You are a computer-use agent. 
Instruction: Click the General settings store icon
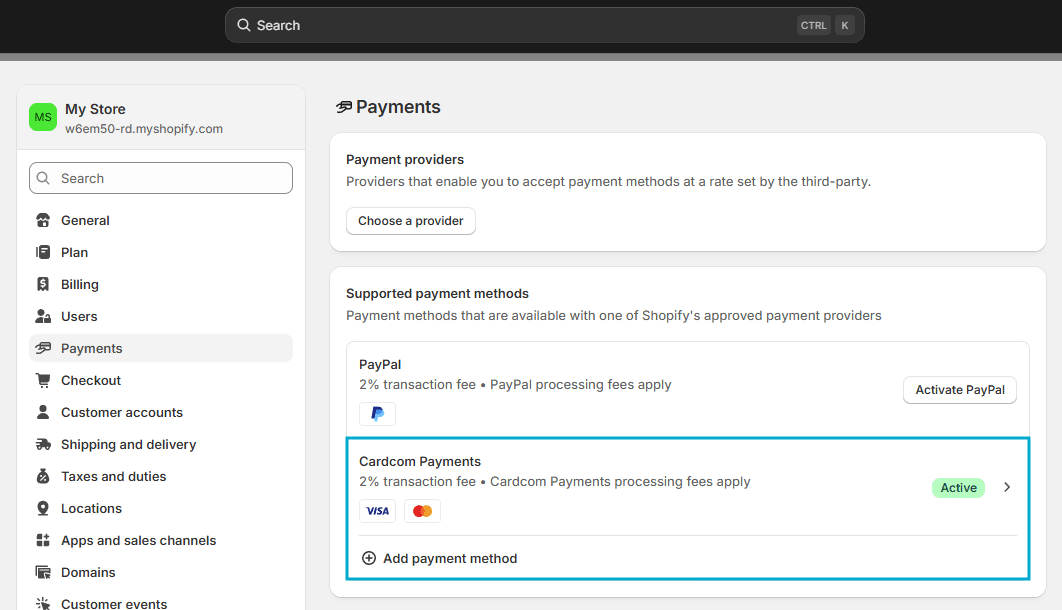tap(43, 220)
